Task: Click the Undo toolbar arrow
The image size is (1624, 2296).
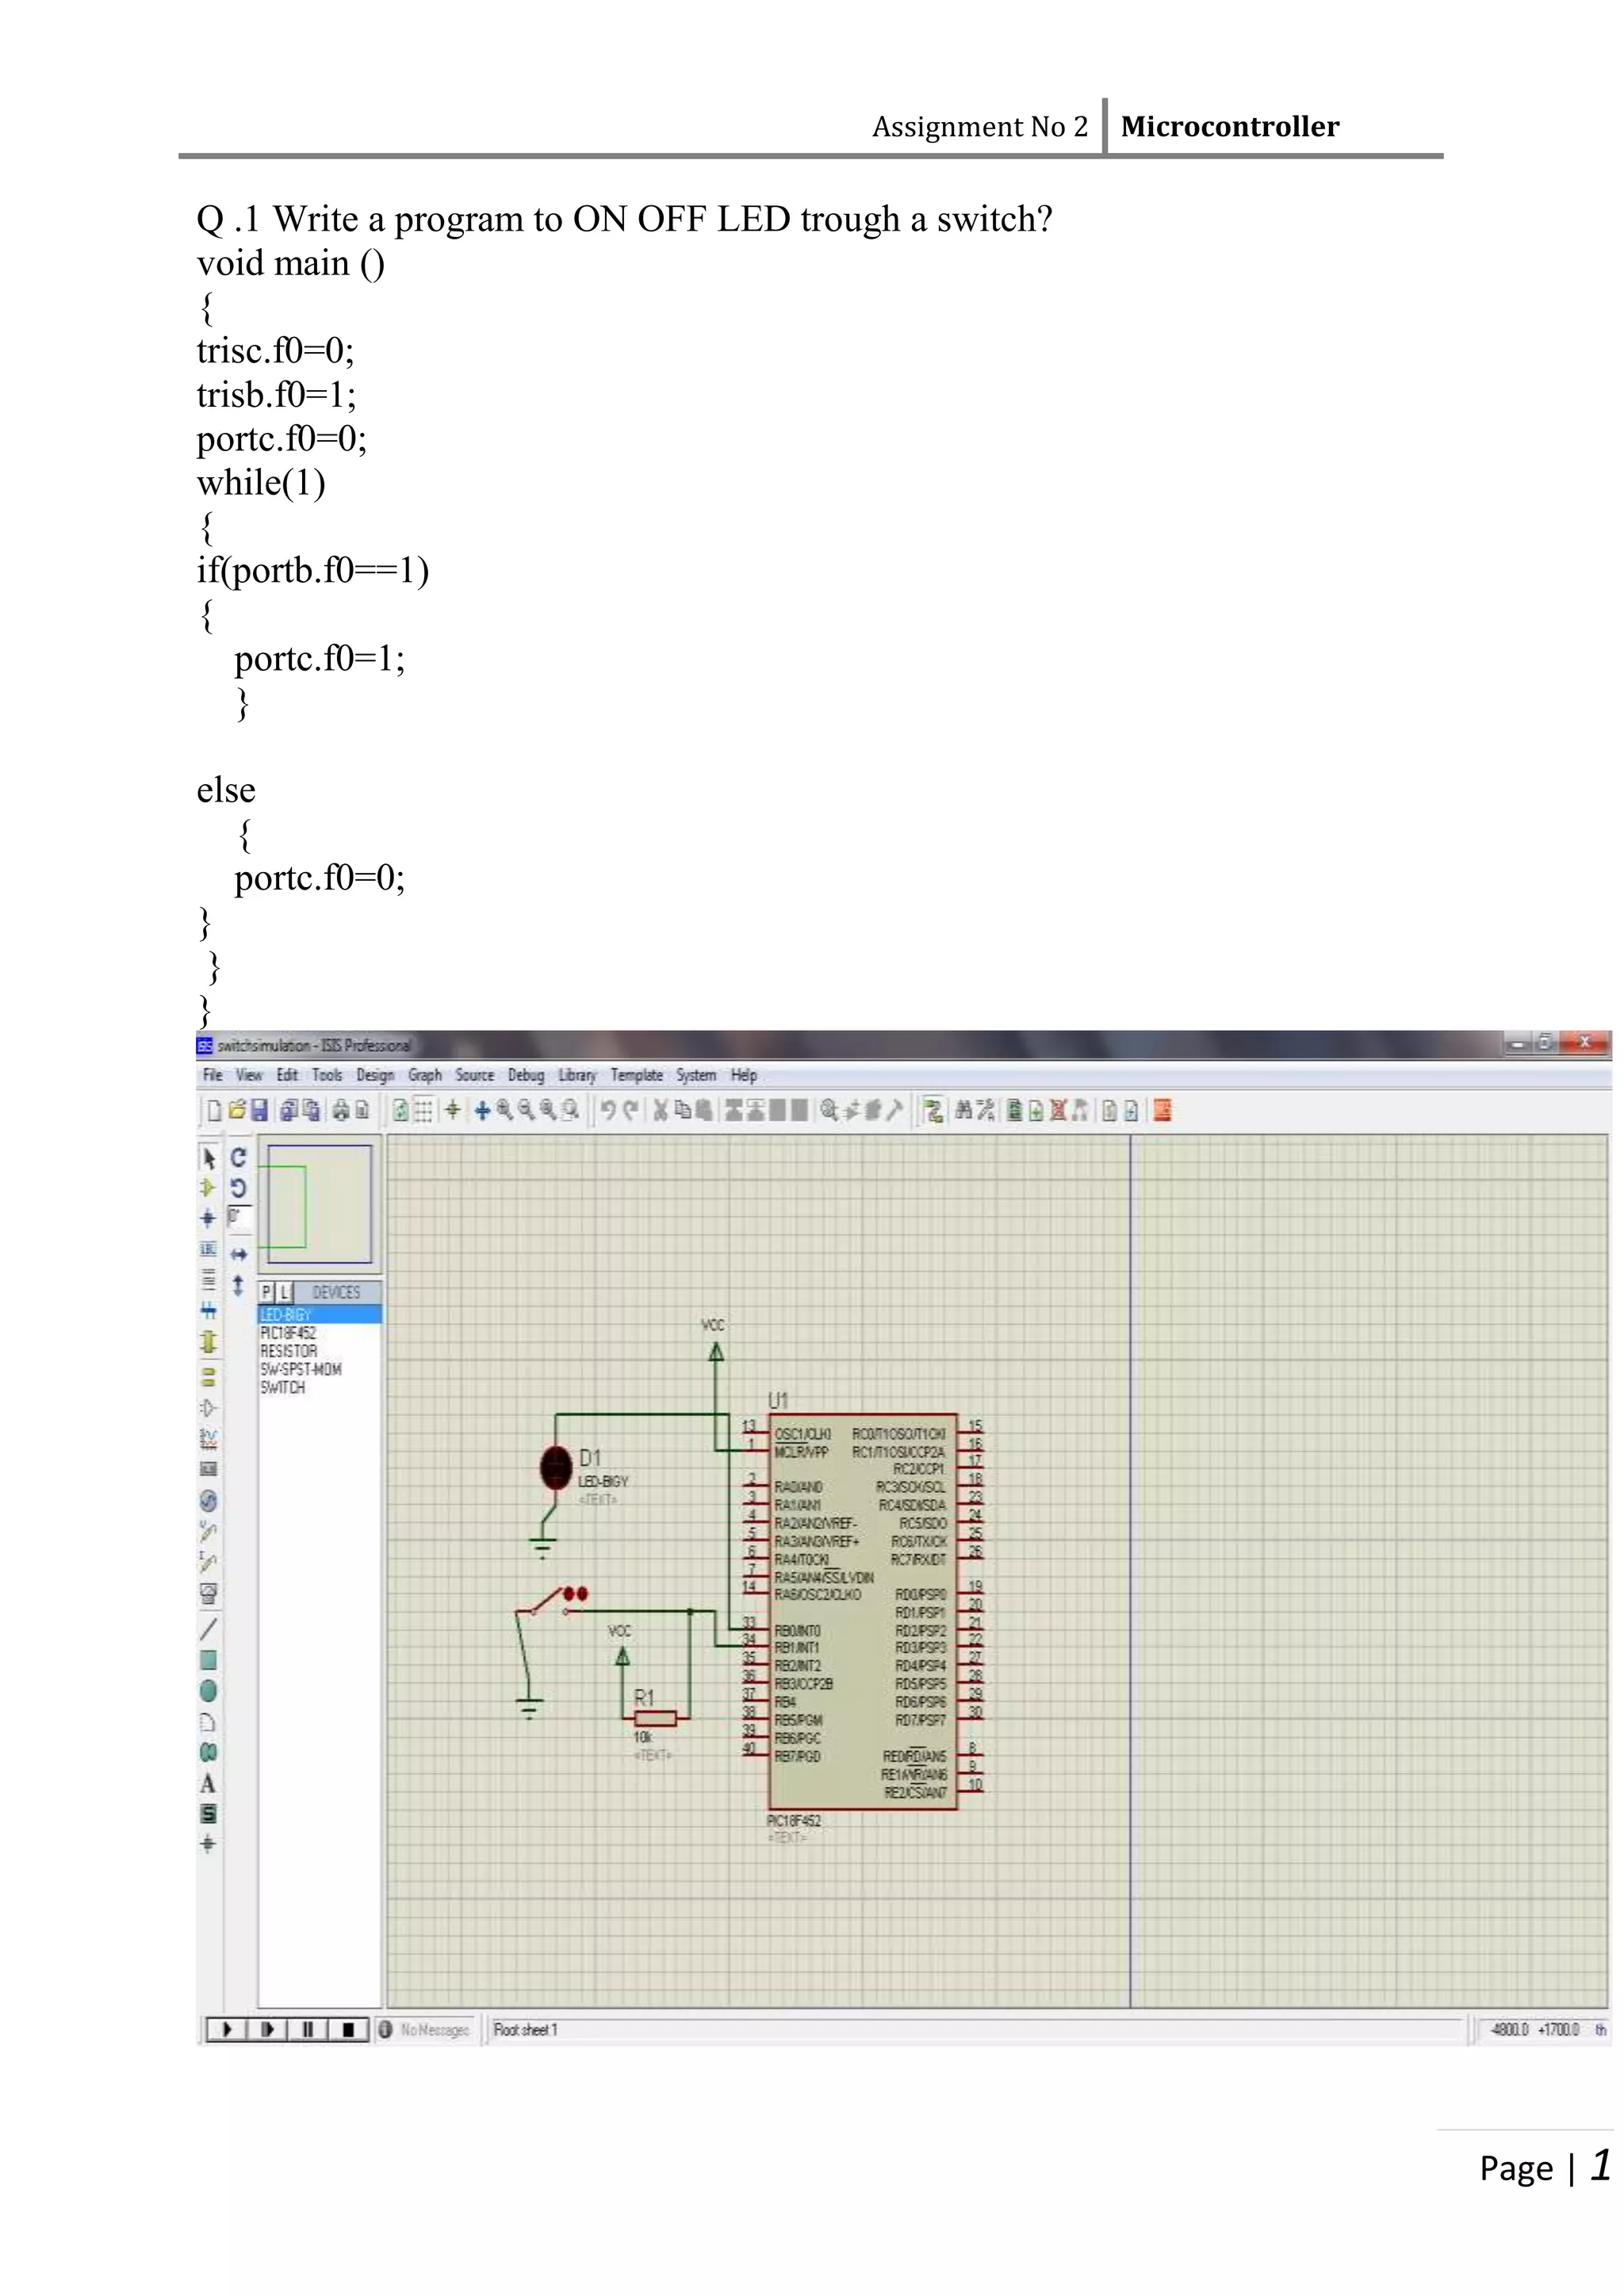Action: pyautogui.click(x=608, y=1110)
